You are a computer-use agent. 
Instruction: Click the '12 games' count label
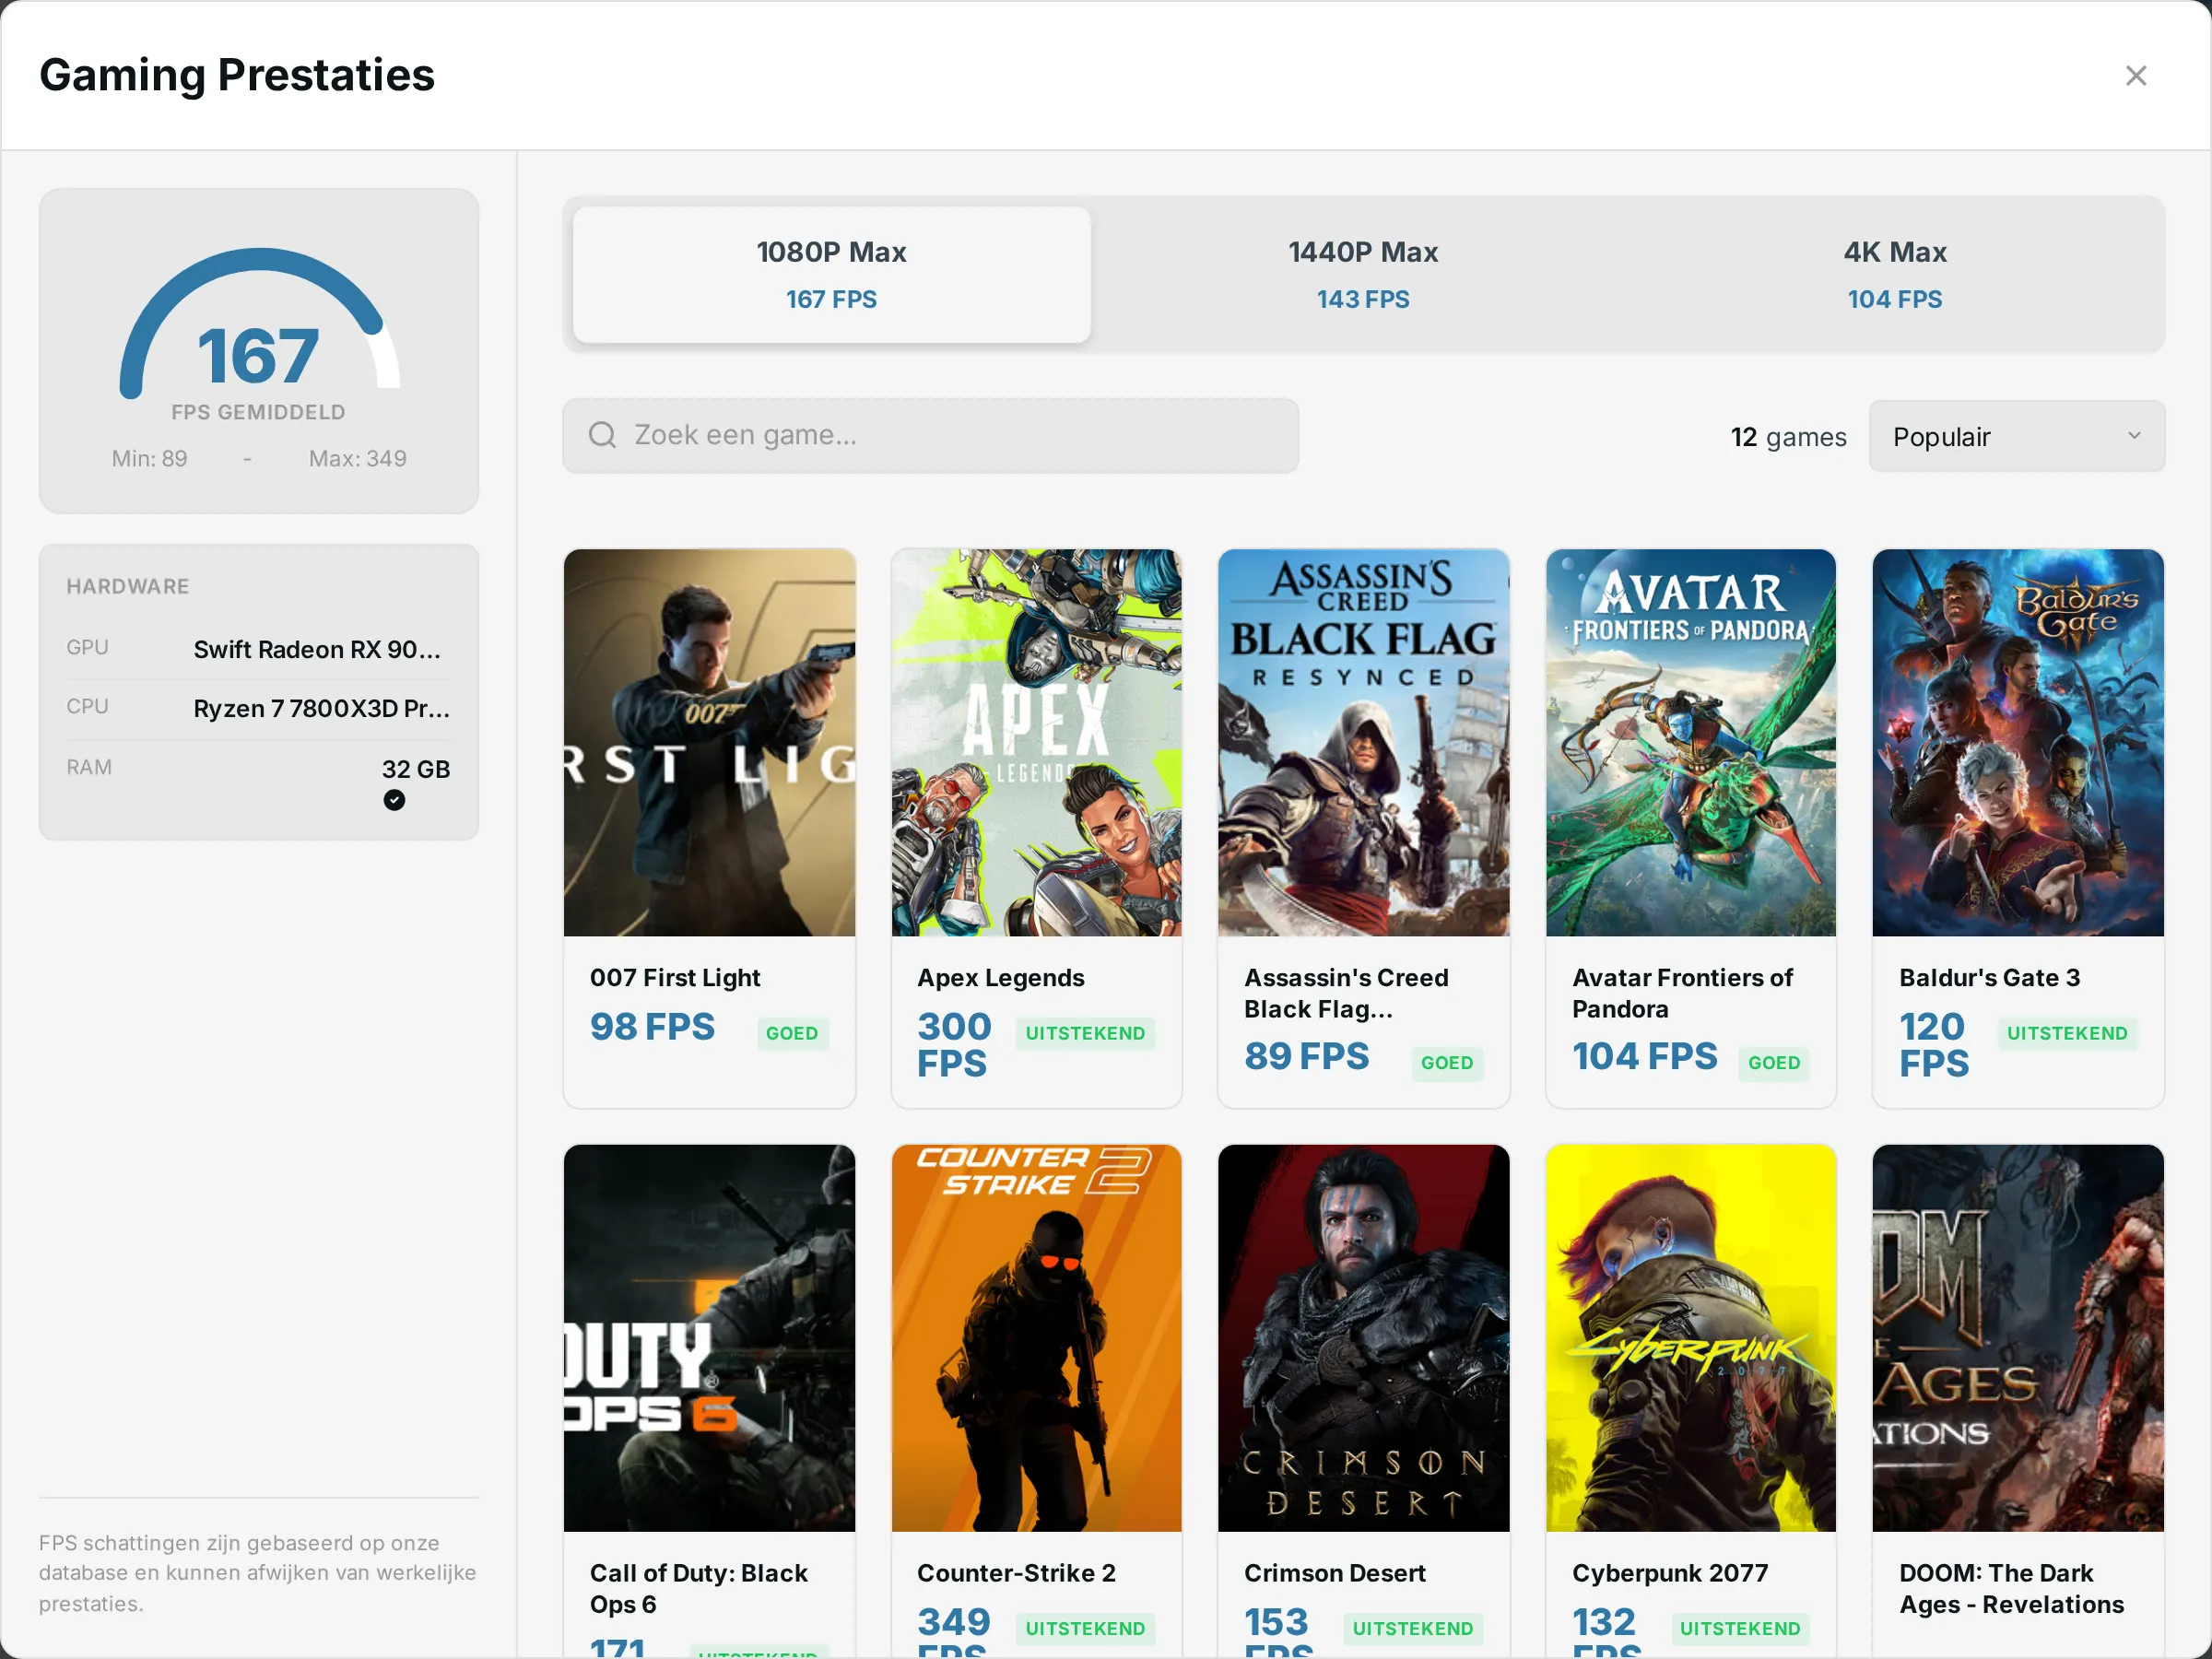(x=1788, y=437)
